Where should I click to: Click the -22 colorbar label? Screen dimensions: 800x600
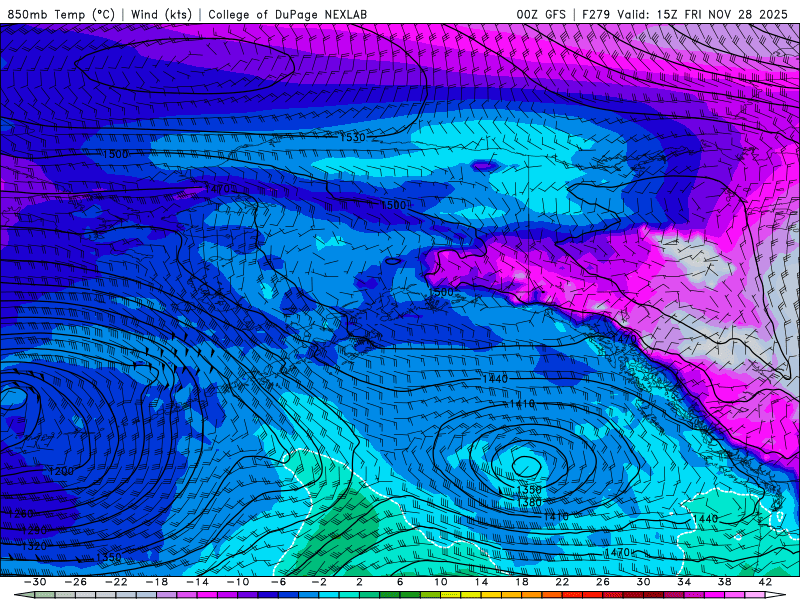(116, 582)
